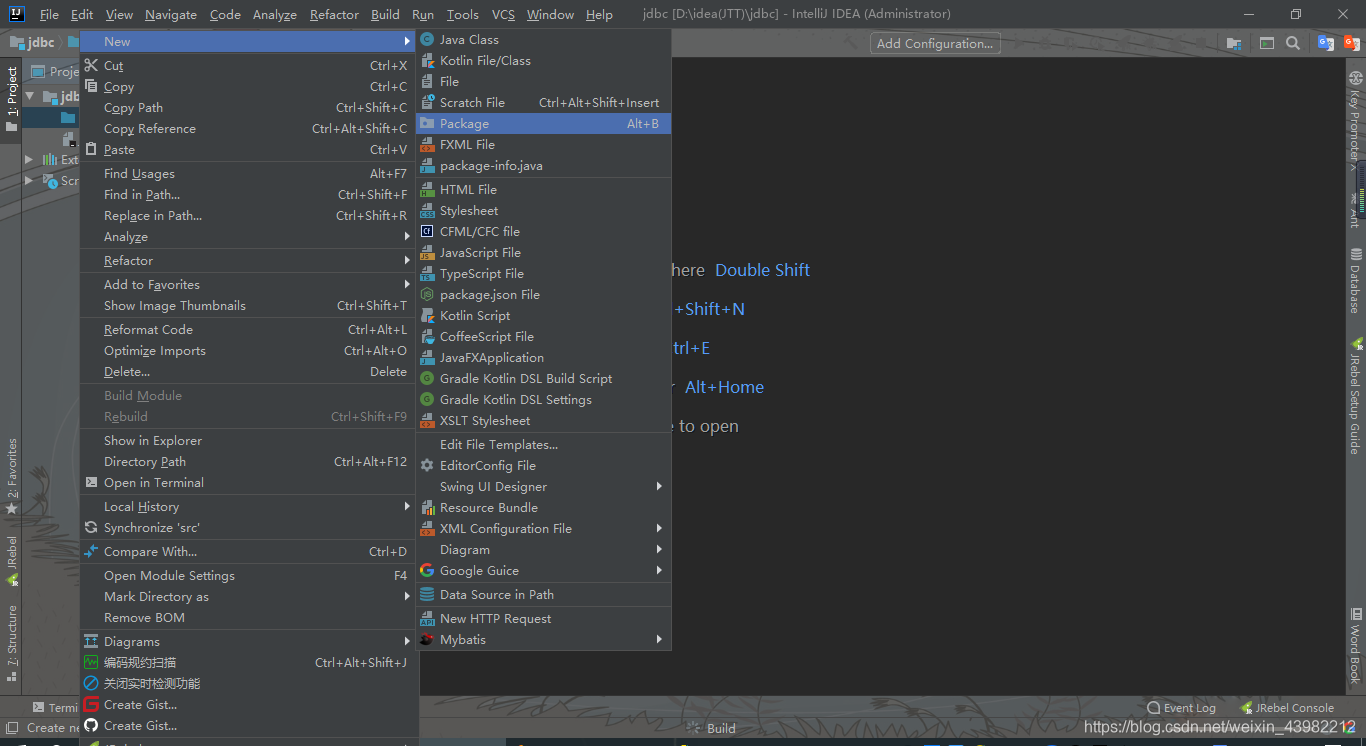
Task: Choose Reformat Code
Action: pyautogui.click(x=249, y=329)
